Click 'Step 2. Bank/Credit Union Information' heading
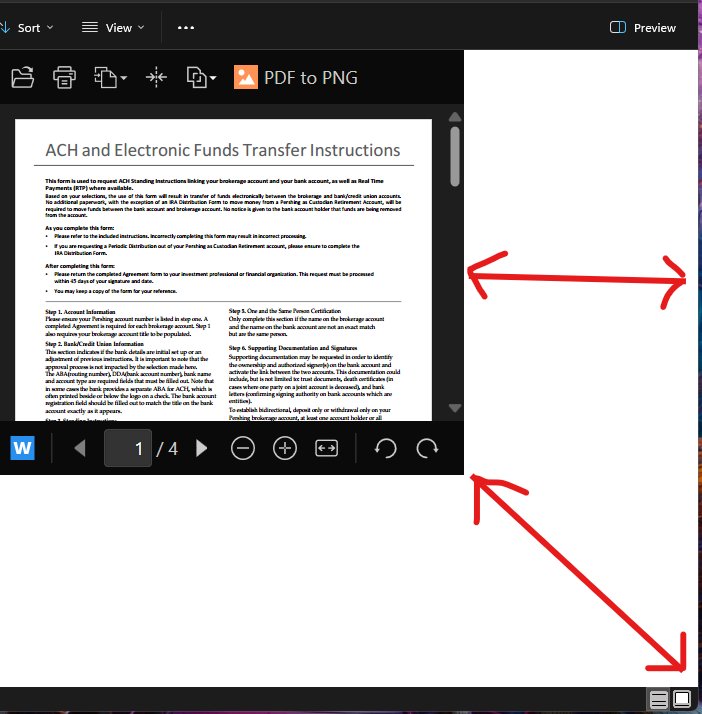Screen dimensions: 702x714 [x=94, y=344]
